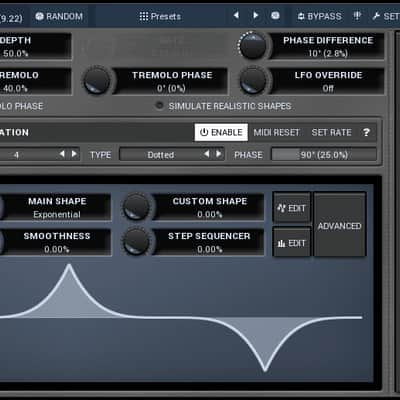Toggle the ENABLE button
This screenshot has height=400, width=400.
pos(221,132)
